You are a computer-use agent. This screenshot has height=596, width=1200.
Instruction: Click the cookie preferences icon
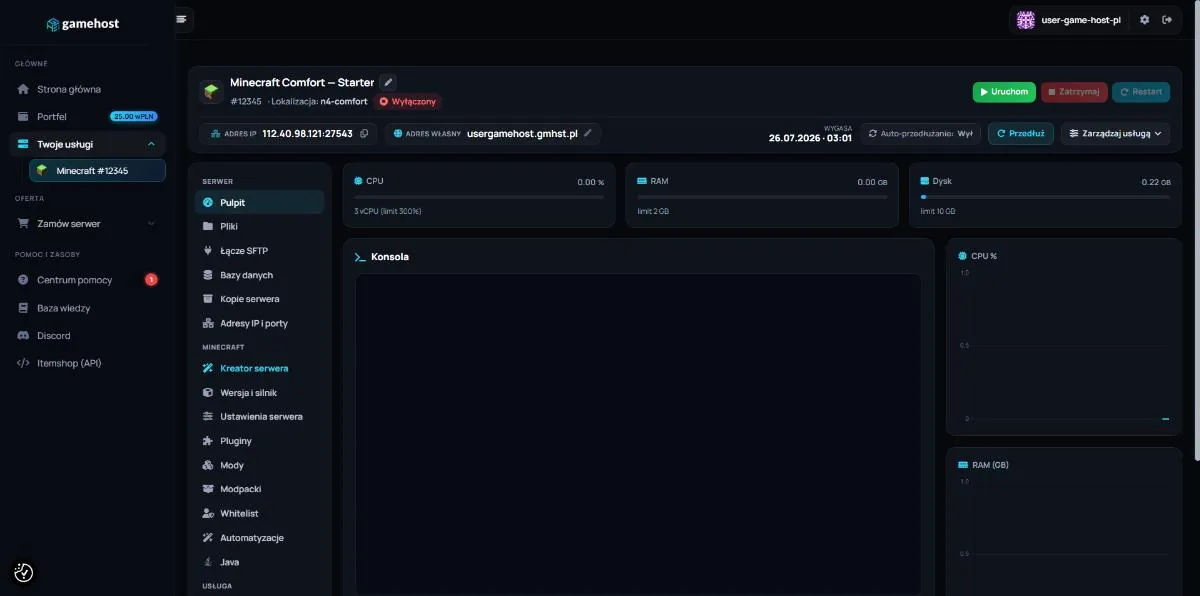coord(24,572)
